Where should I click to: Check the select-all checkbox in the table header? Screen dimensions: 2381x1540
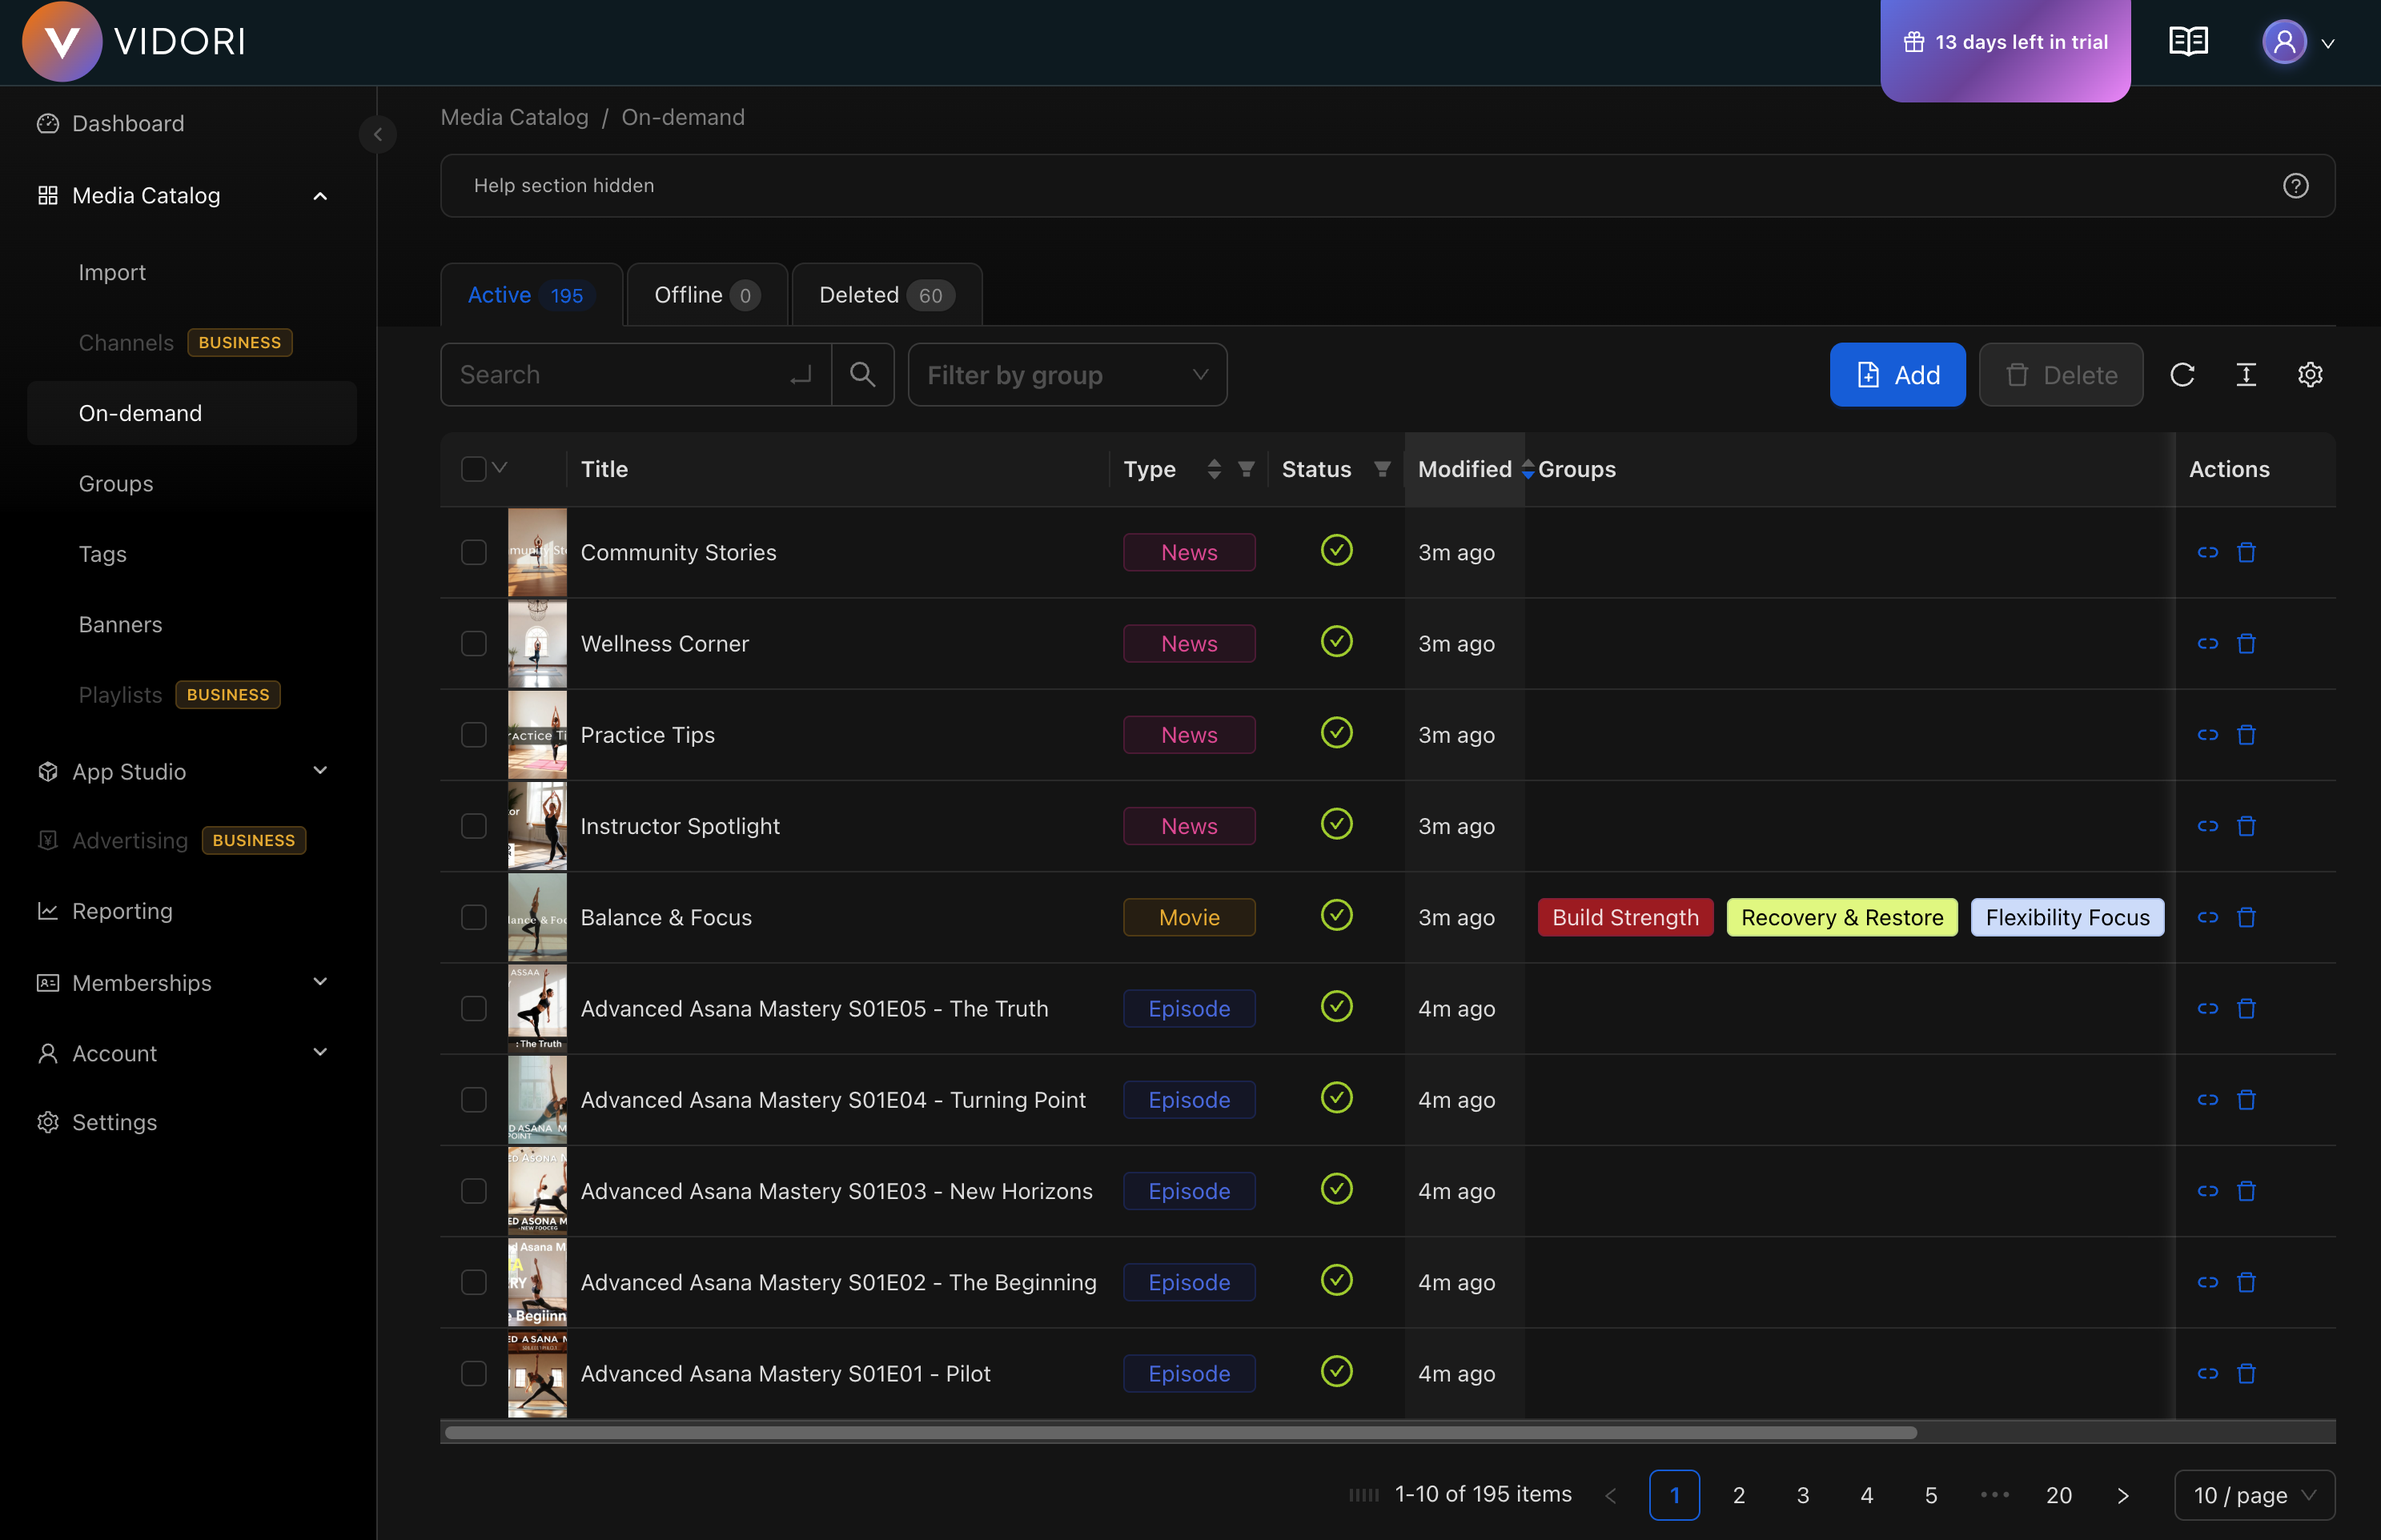(x=473, y=467)
